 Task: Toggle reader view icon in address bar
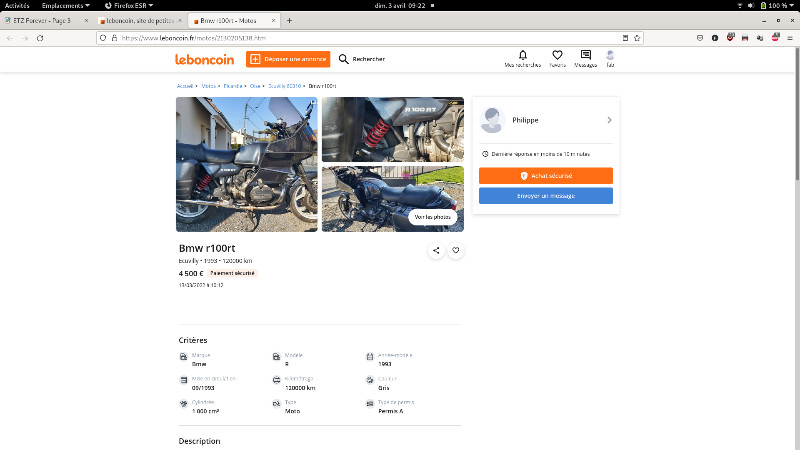click(x=625, y=38)
